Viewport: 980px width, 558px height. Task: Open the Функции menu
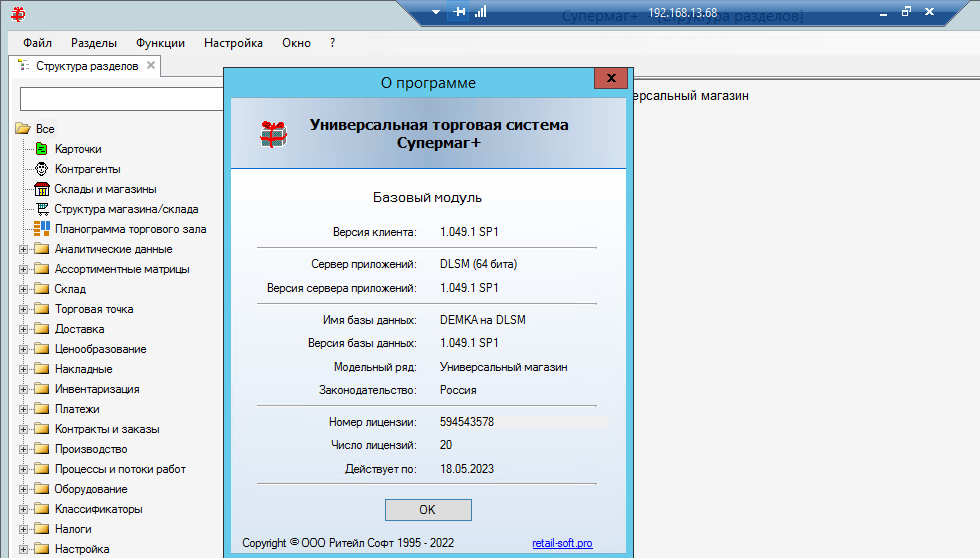(161, 43)
